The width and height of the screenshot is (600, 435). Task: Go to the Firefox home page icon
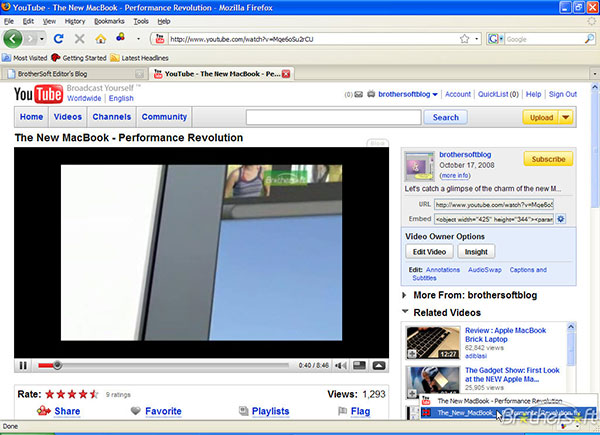tap(101, 39)
